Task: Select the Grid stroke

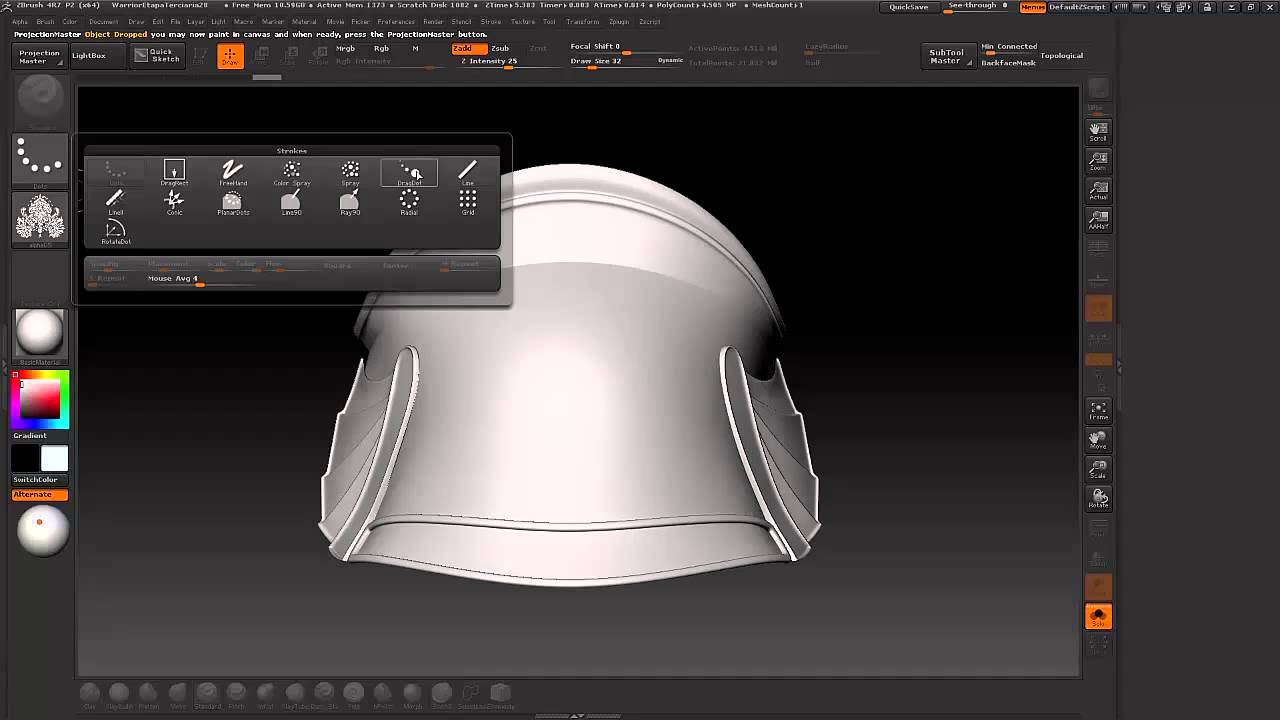Action: click(467, 202)
